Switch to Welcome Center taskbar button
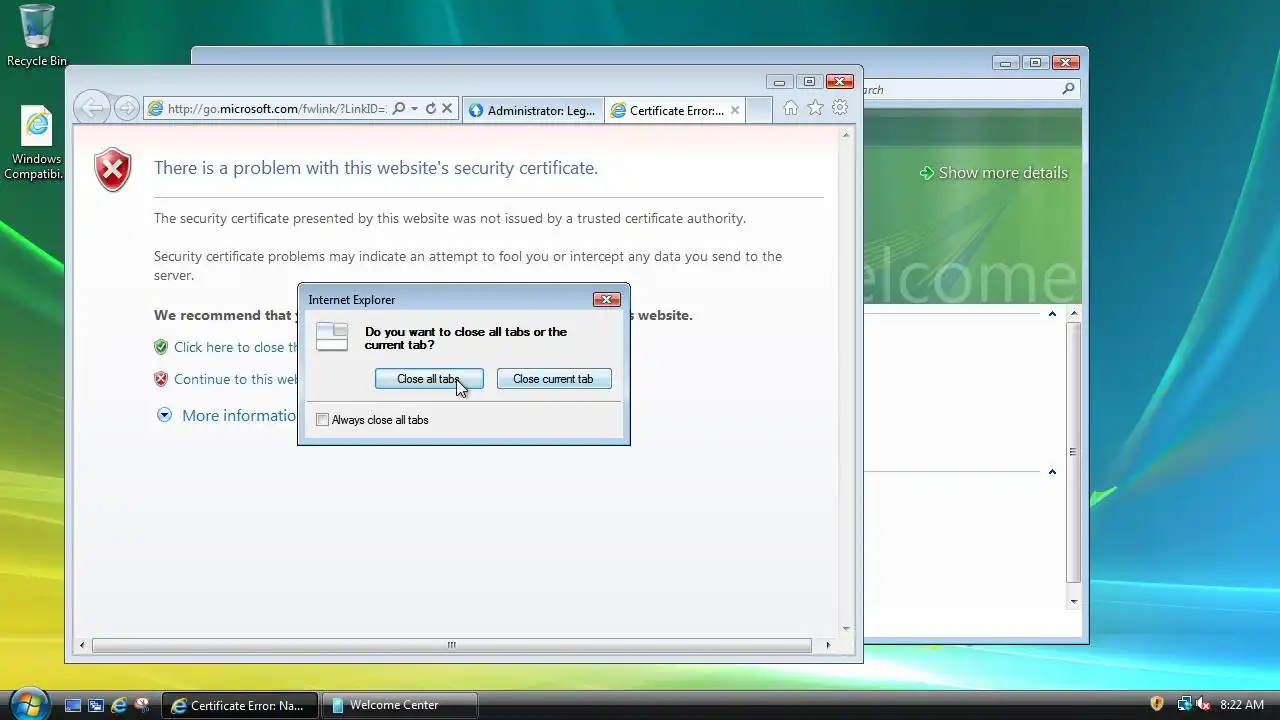Image resolution: width=1280 pixels, height=720 pixels. [x=400, y=705]
